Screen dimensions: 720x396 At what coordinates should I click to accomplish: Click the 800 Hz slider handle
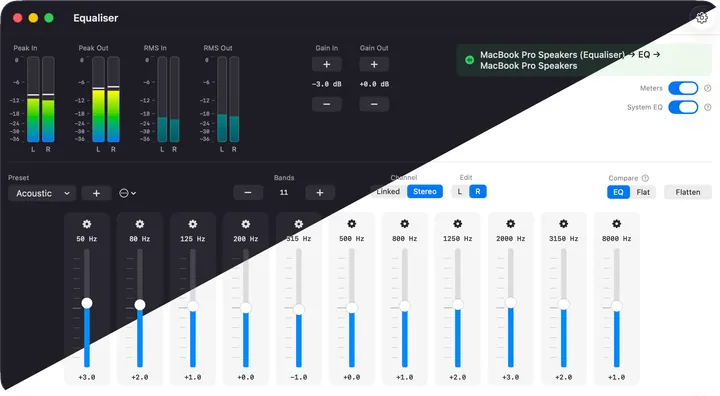[405, 306]
